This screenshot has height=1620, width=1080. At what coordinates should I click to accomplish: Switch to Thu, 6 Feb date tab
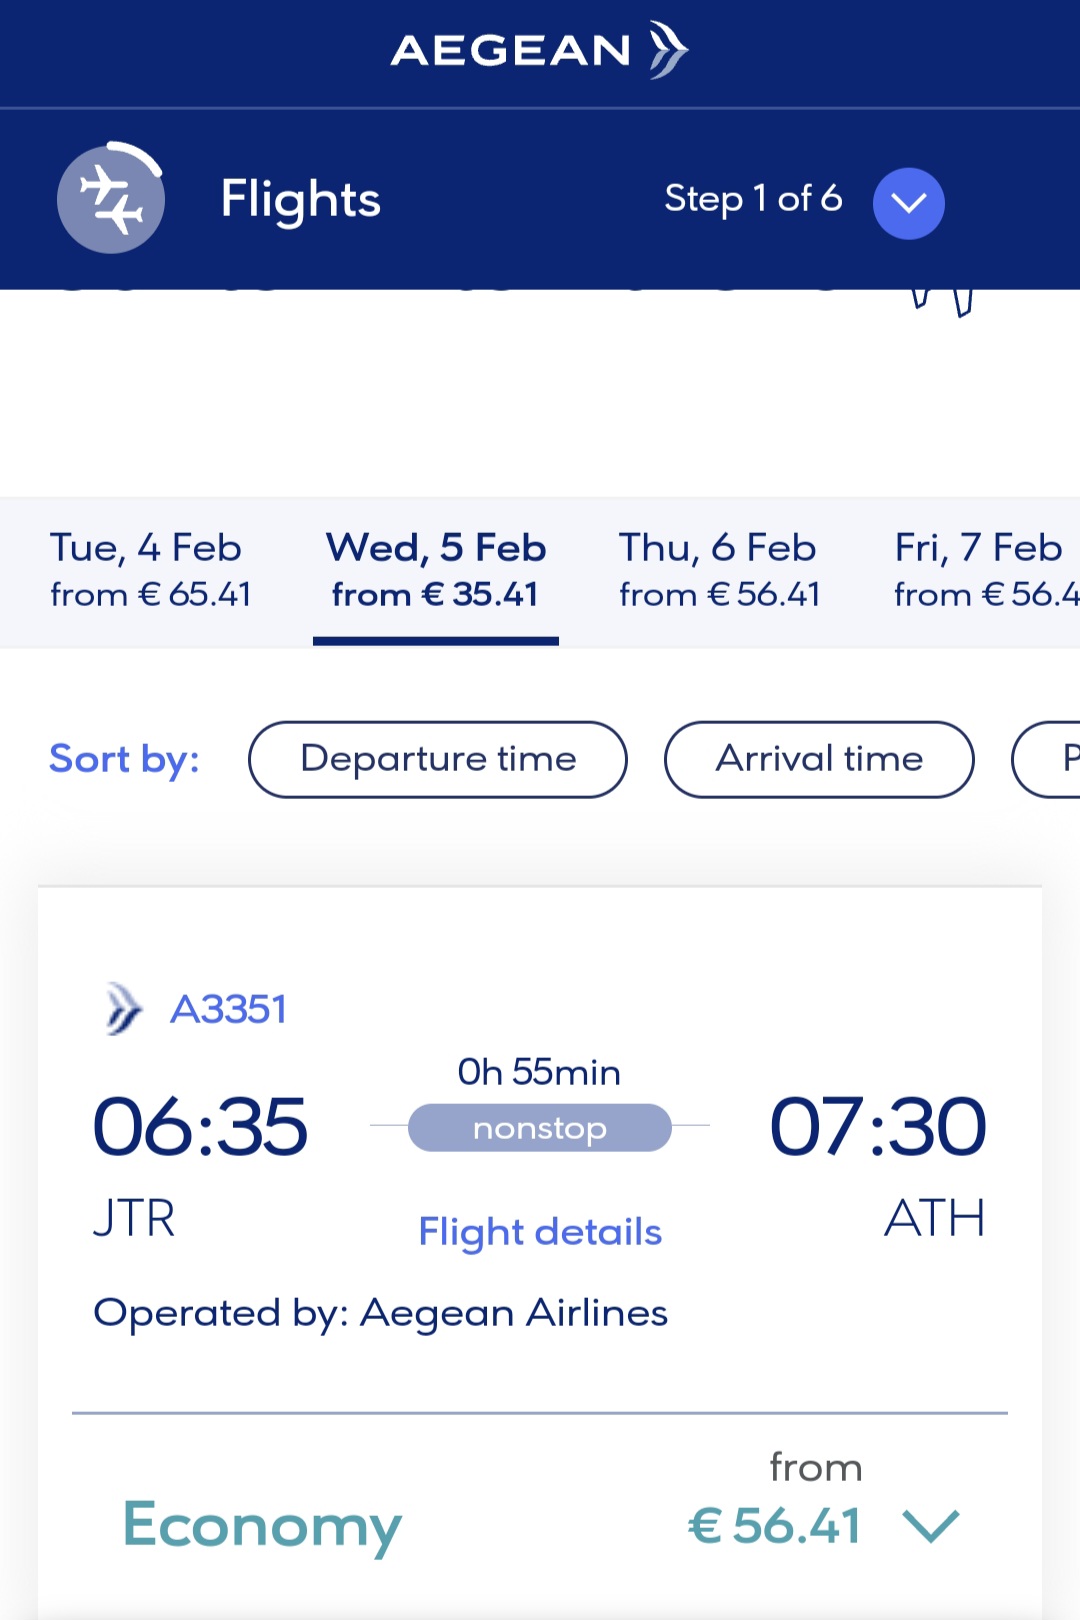tap(718, 570)
